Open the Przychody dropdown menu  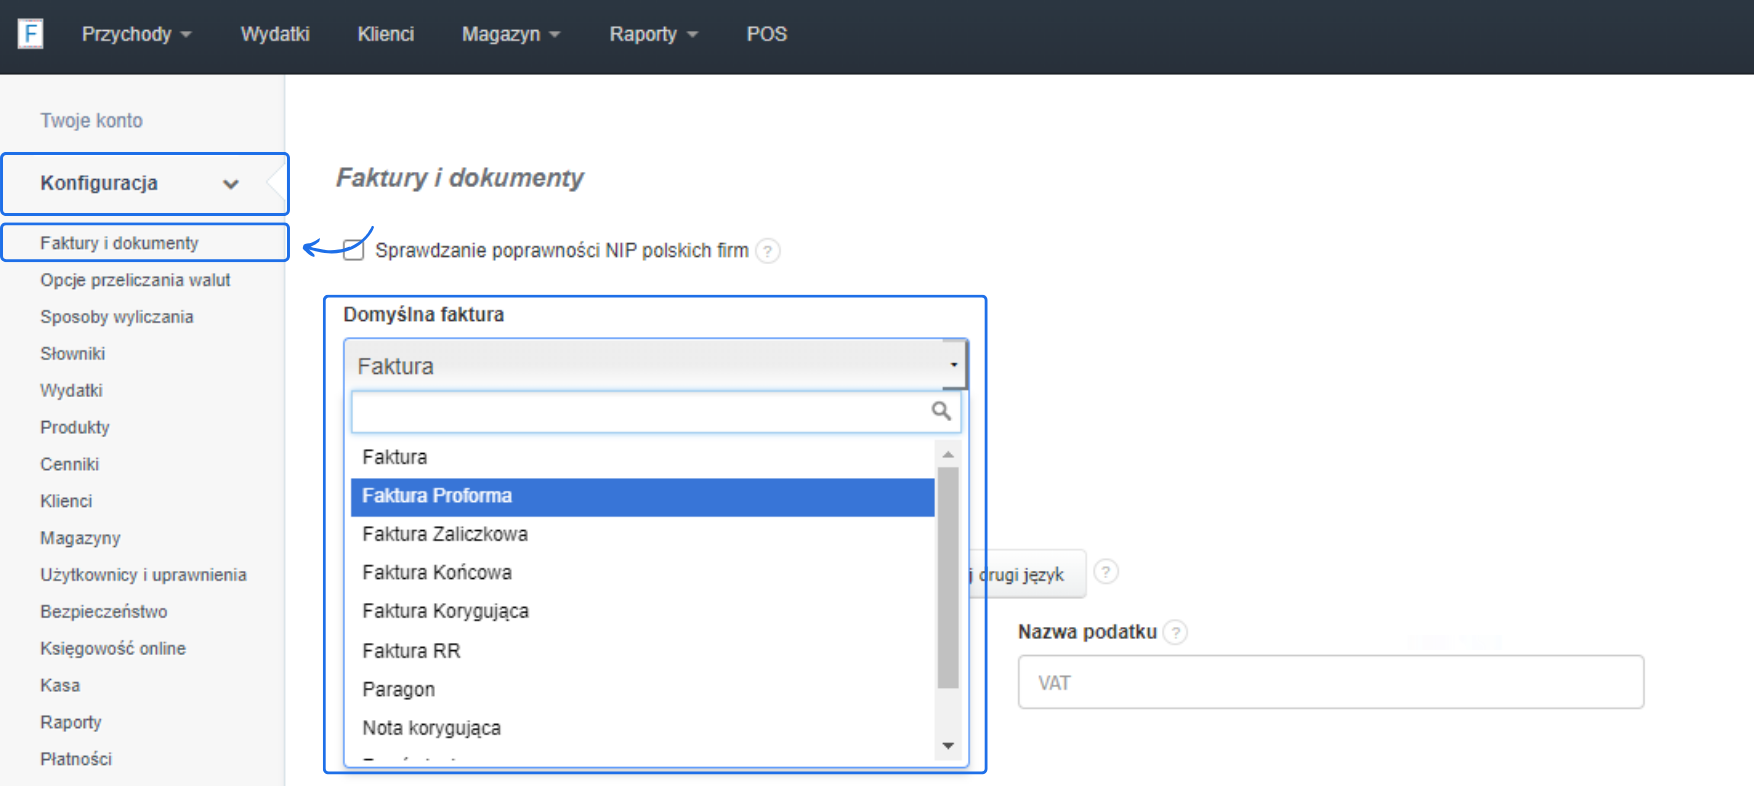136,34
